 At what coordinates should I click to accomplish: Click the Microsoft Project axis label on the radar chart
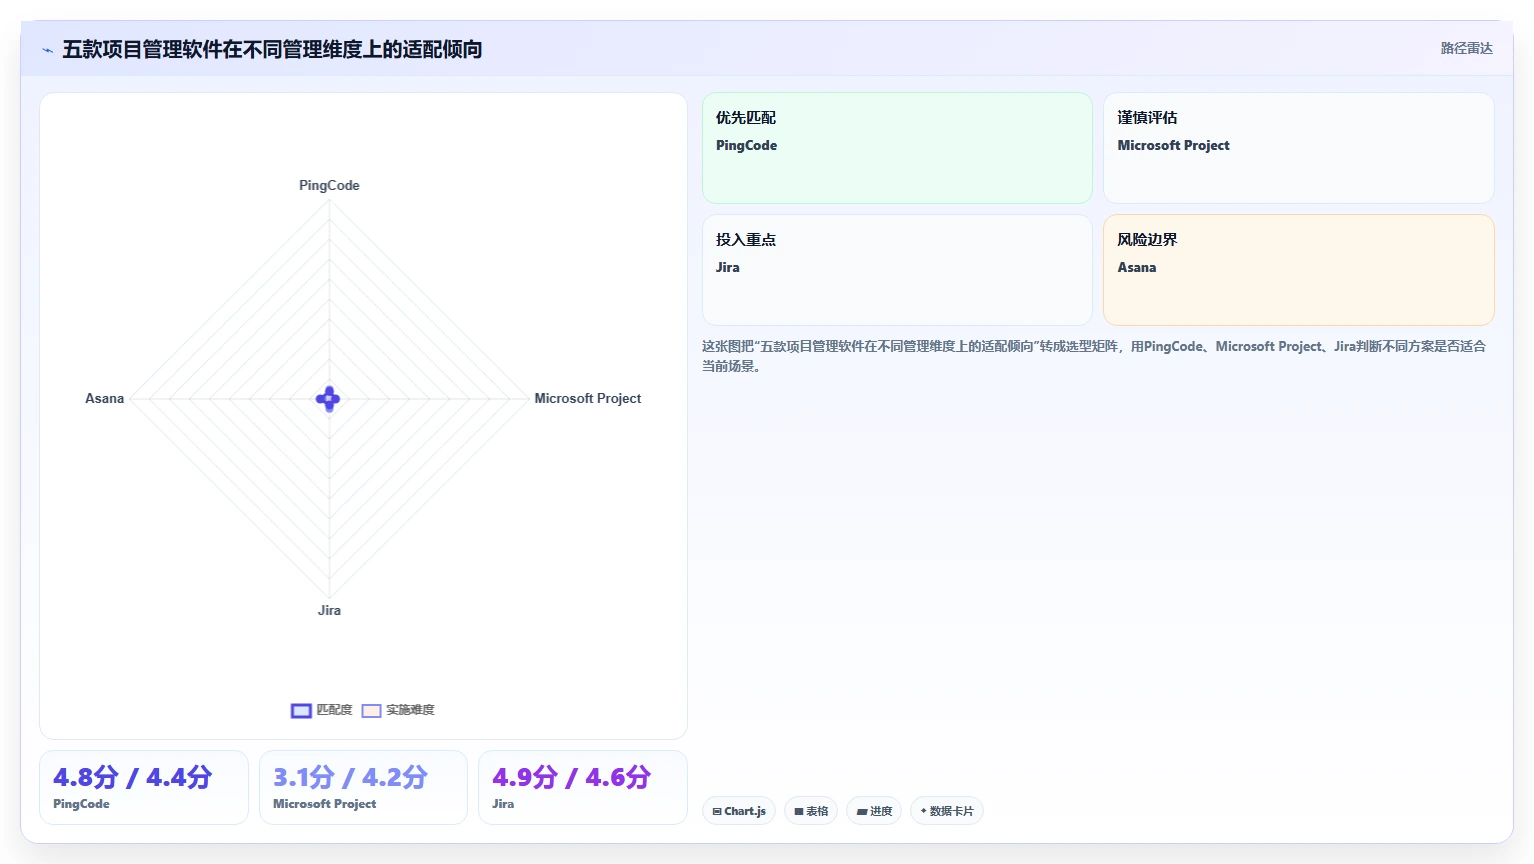tap(588, 398)
